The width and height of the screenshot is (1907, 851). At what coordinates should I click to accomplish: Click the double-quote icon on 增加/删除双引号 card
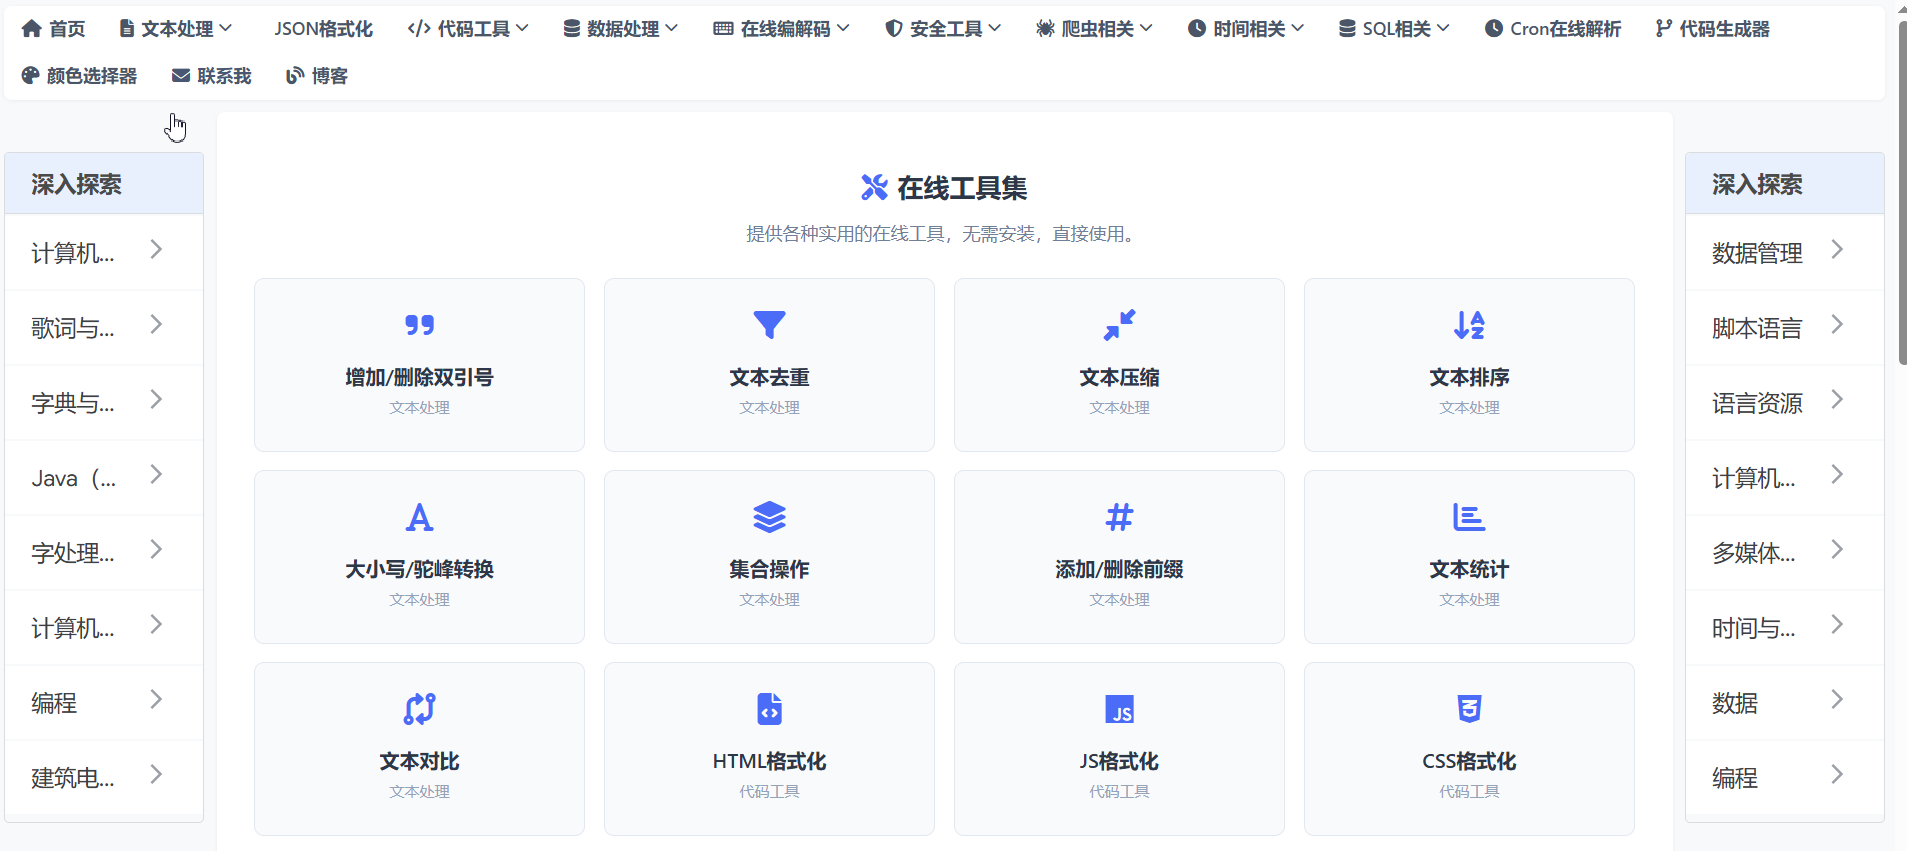coord(419,325)
